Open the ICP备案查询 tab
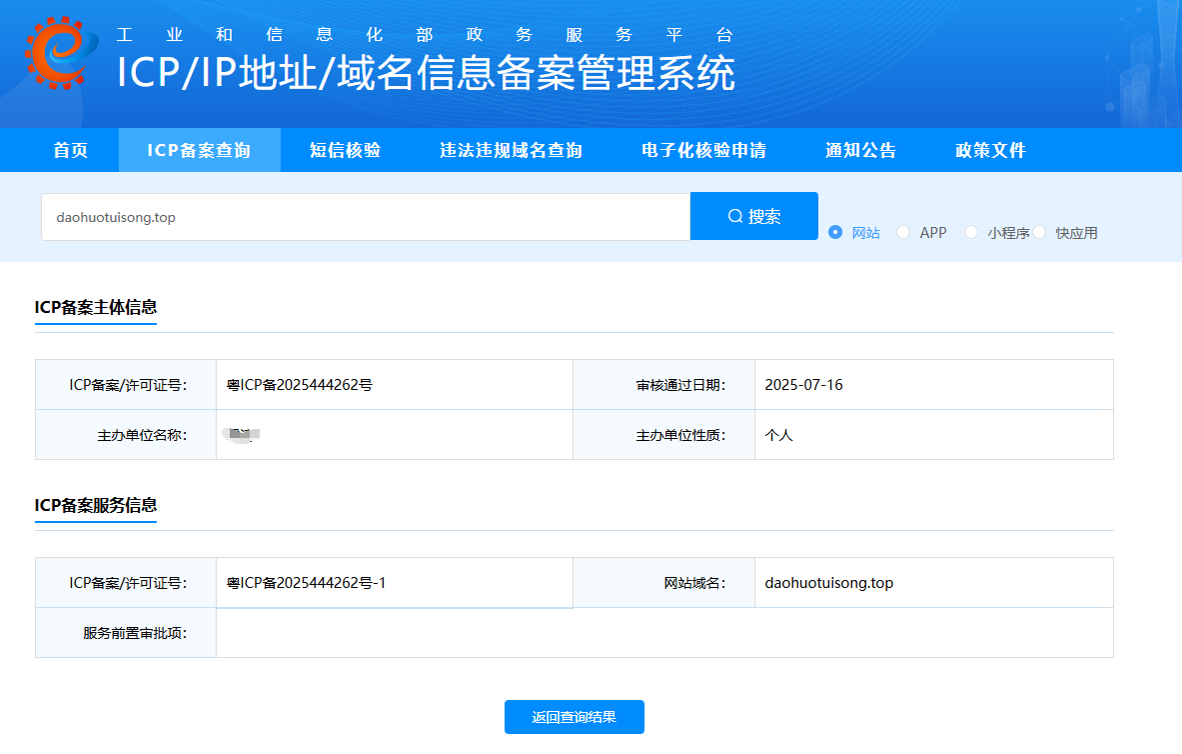The width and height of the screenshot is (1182, 754). click(199, 150)
